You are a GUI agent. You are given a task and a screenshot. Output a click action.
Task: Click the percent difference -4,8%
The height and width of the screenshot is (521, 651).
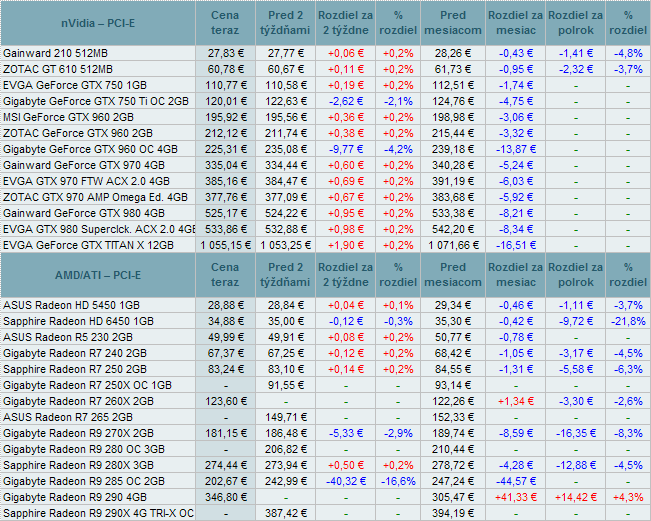(628, 53)
